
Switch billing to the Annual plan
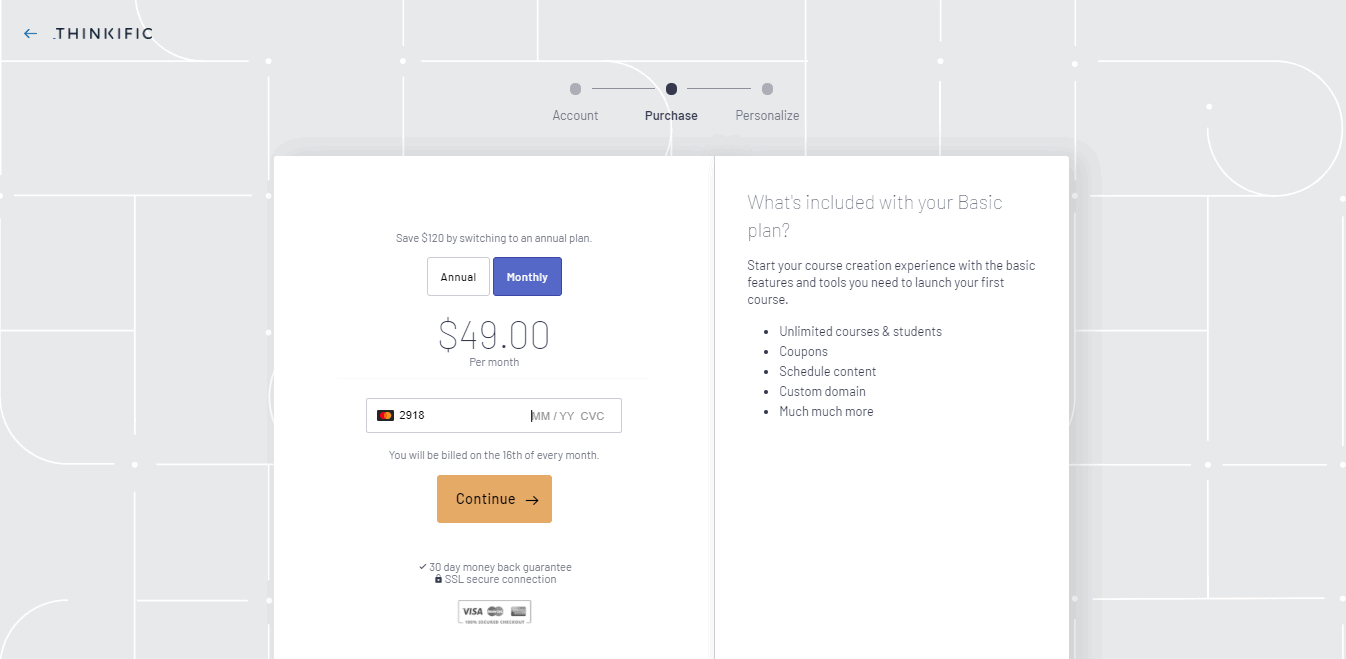[458, 277]
